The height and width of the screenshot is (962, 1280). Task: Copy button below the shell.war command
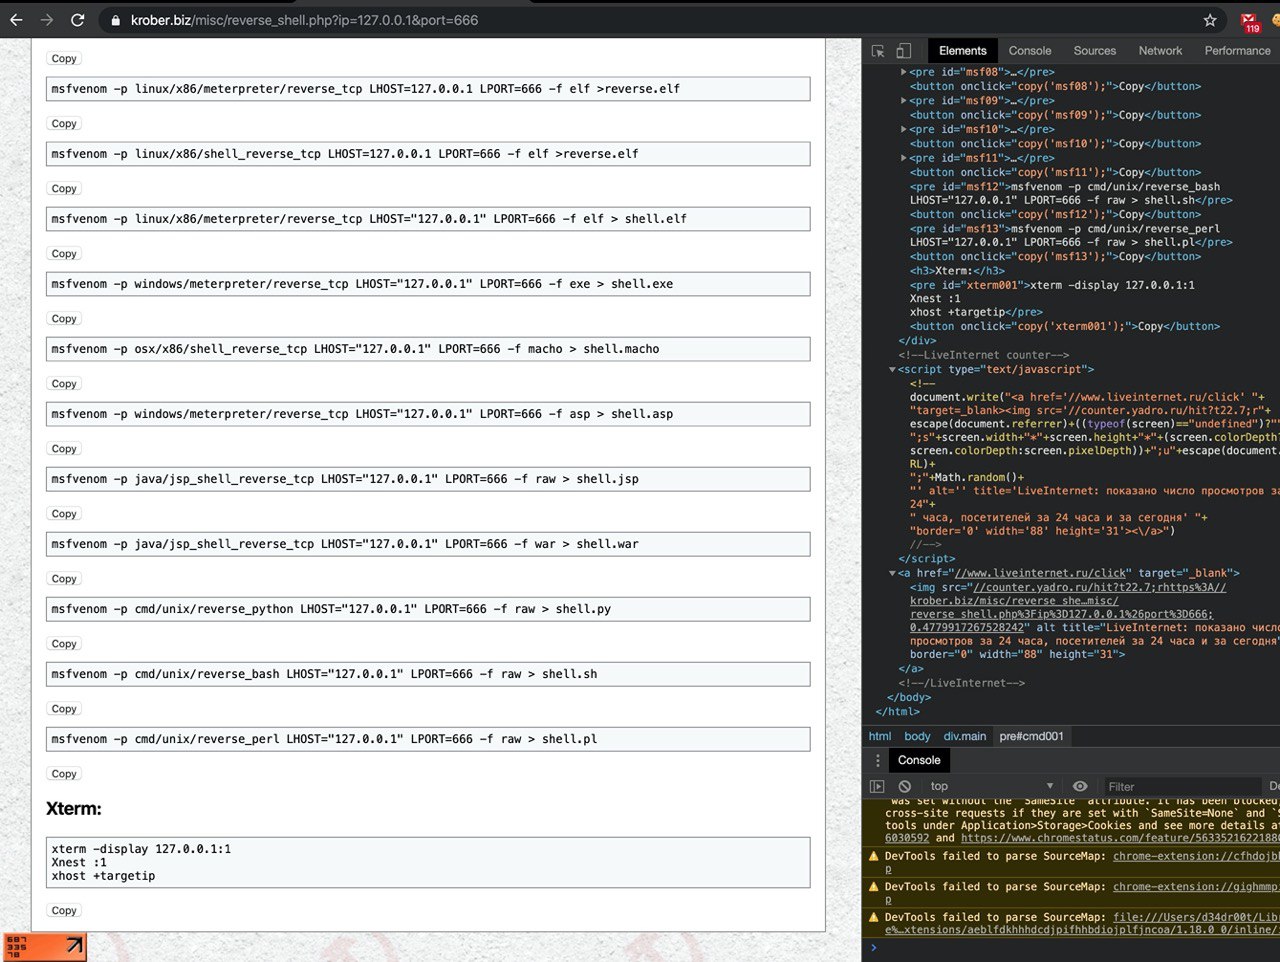pyautogui.click(x=64, y=579)
